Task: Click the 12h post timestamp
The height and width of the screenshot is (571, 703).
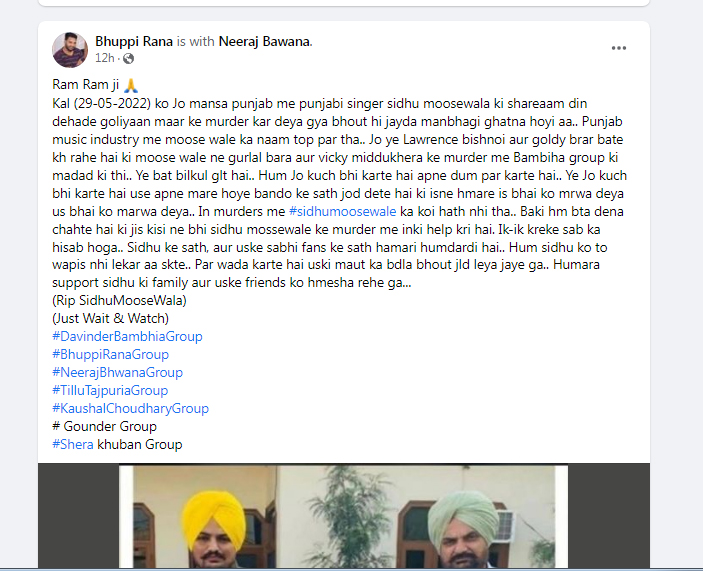Action: coord(104,58)
